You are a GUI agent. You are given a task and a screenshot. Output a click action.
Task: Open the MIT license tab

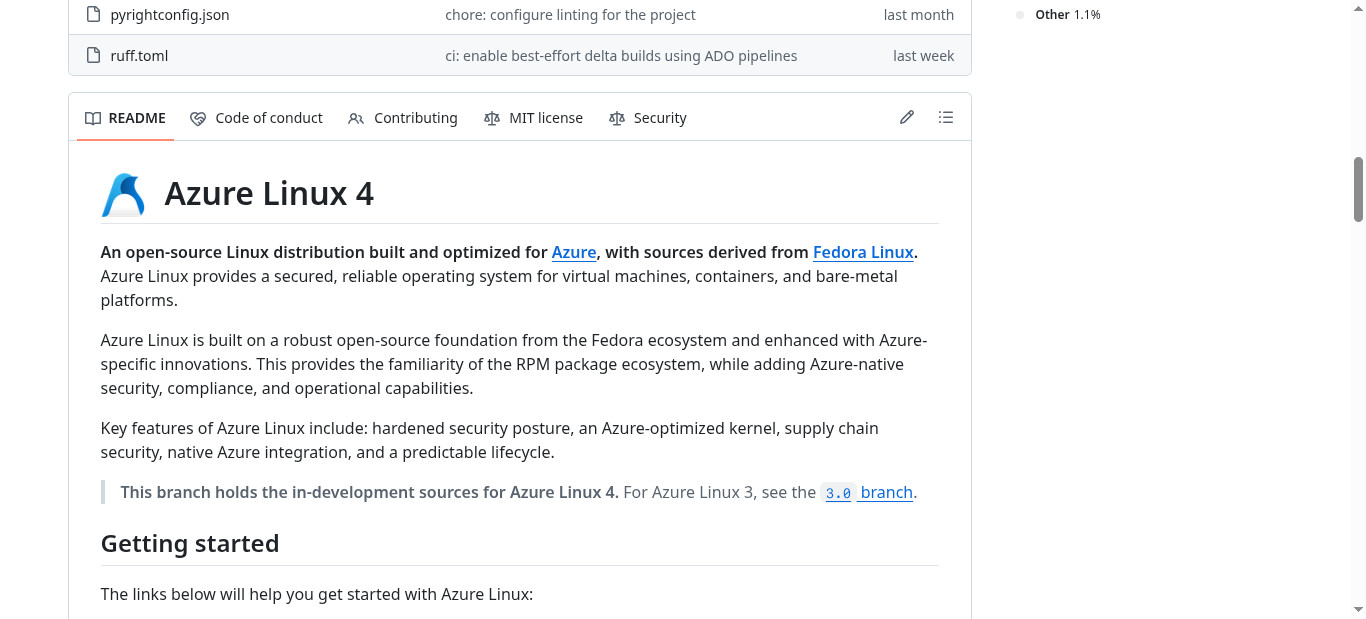pos(533,118)
